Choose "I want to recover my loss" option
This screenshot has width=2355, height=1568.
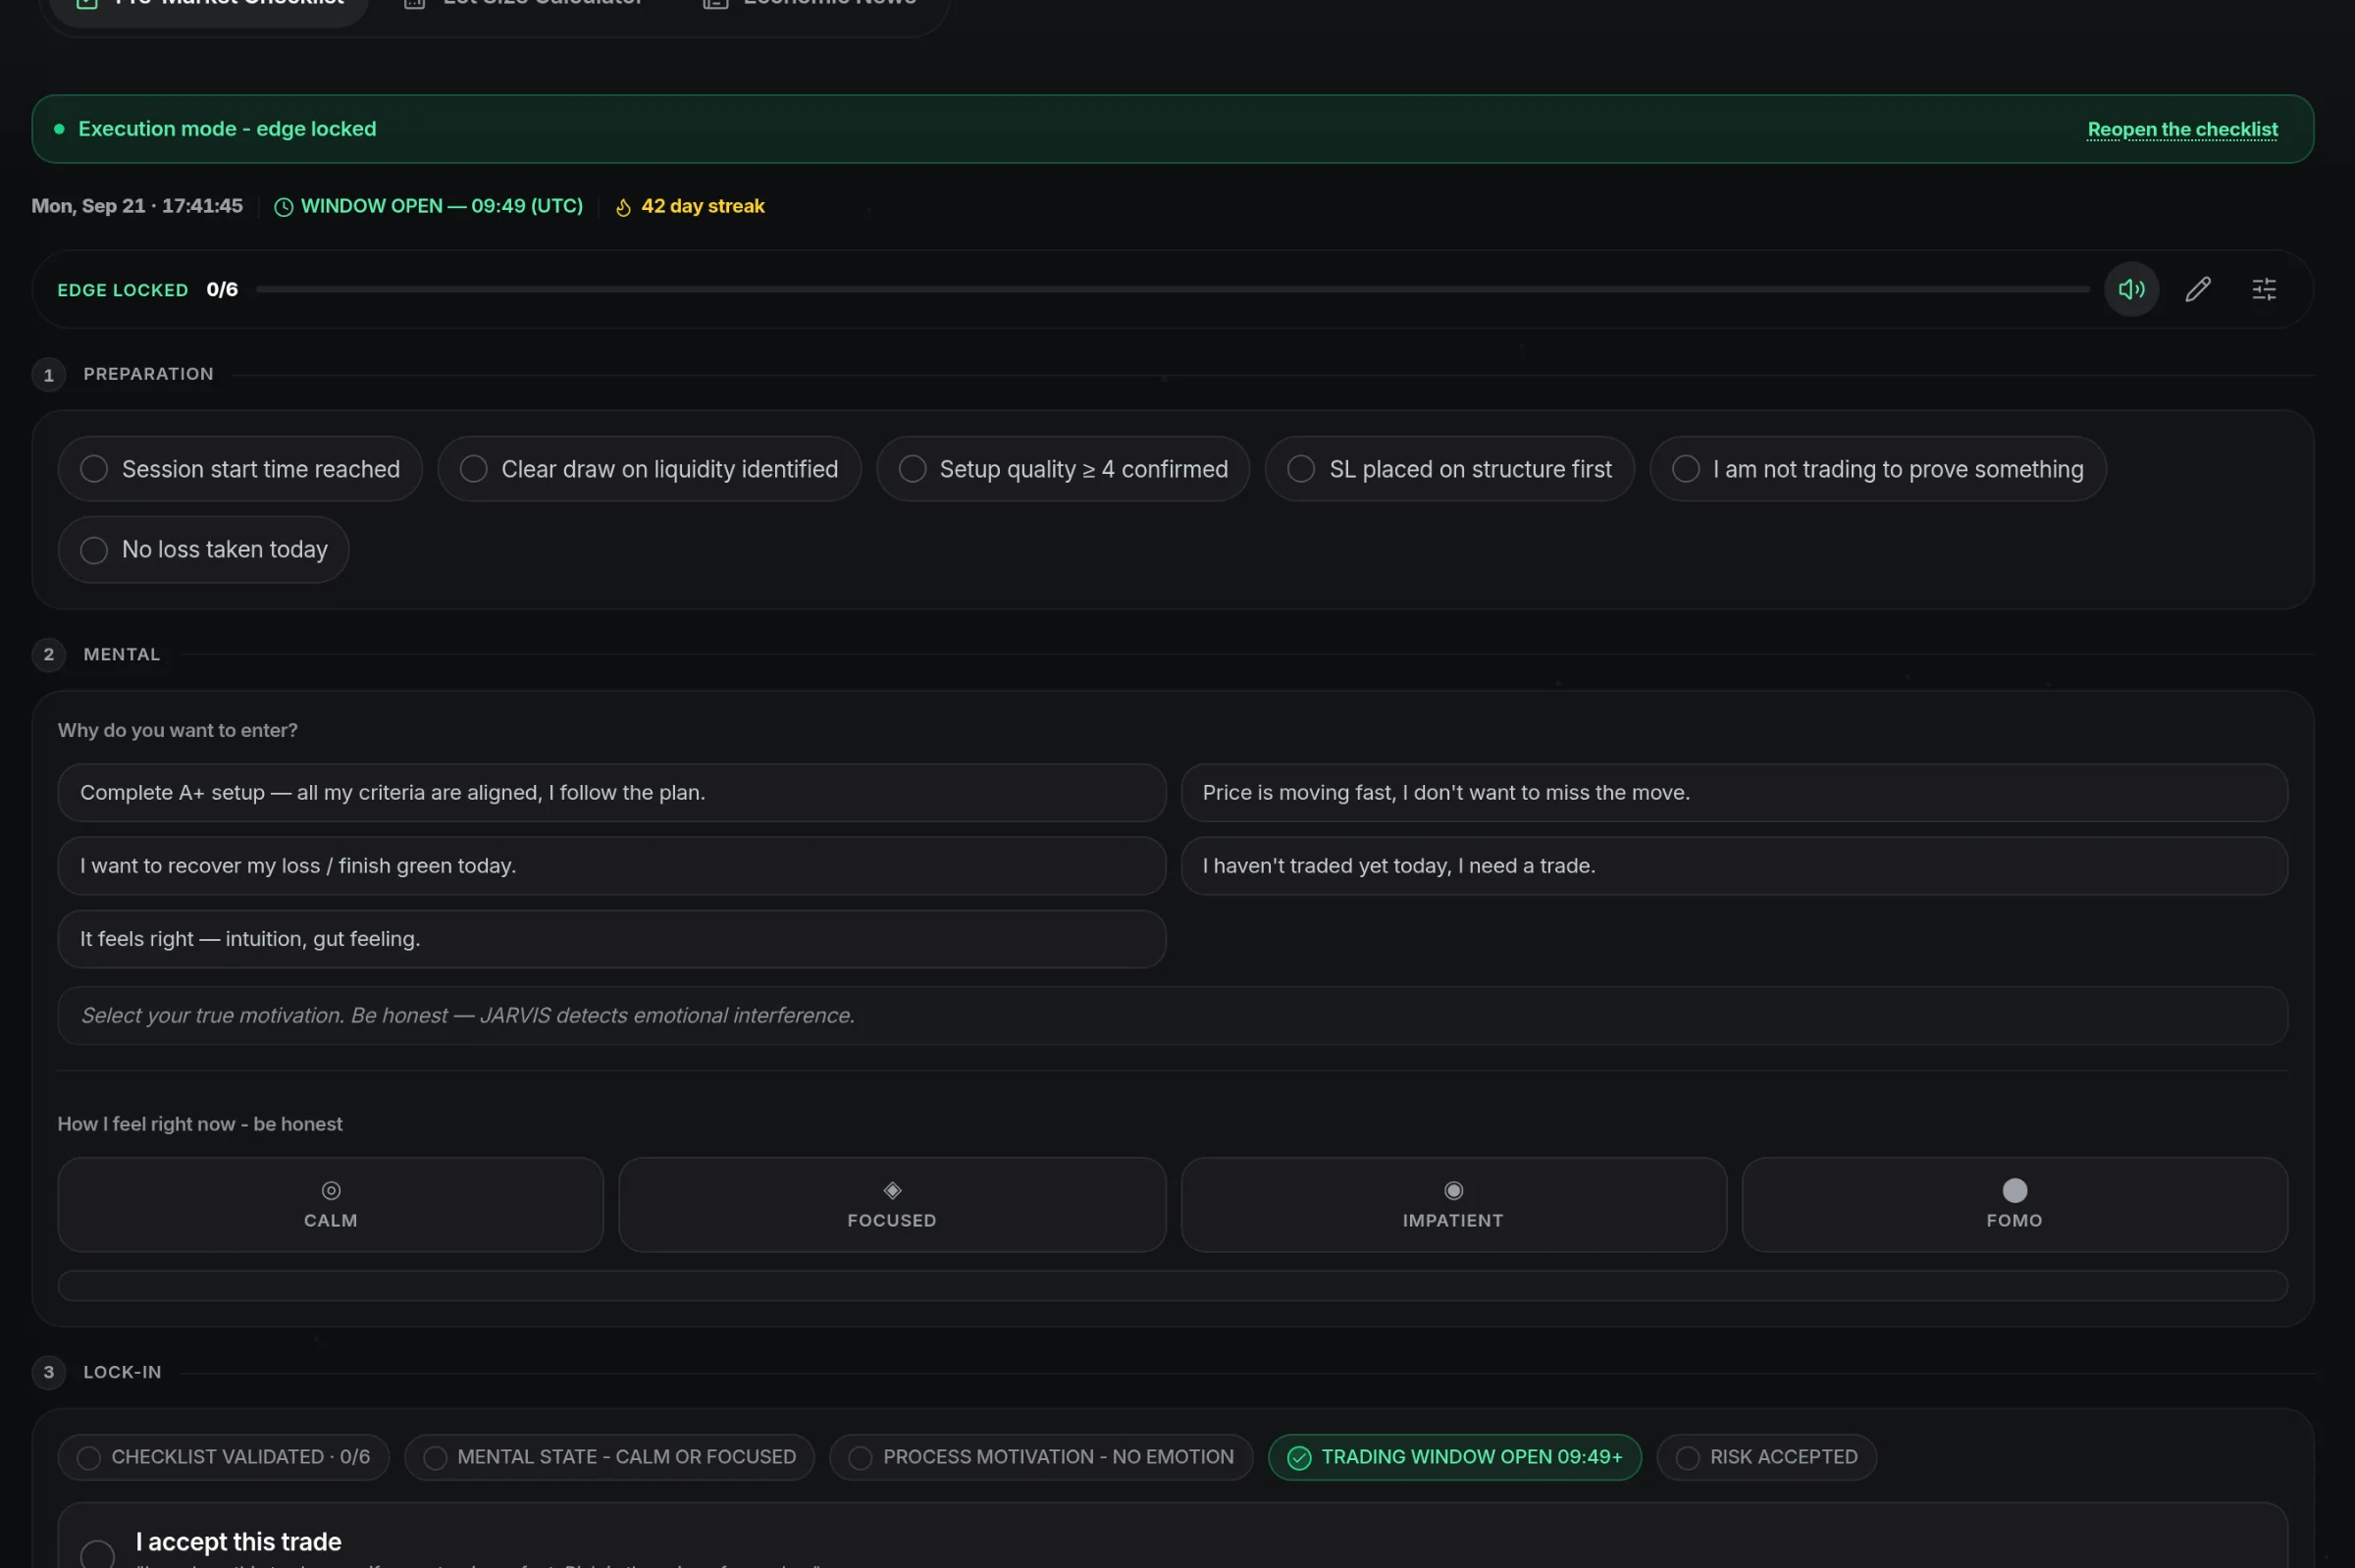tap(612, 866)
